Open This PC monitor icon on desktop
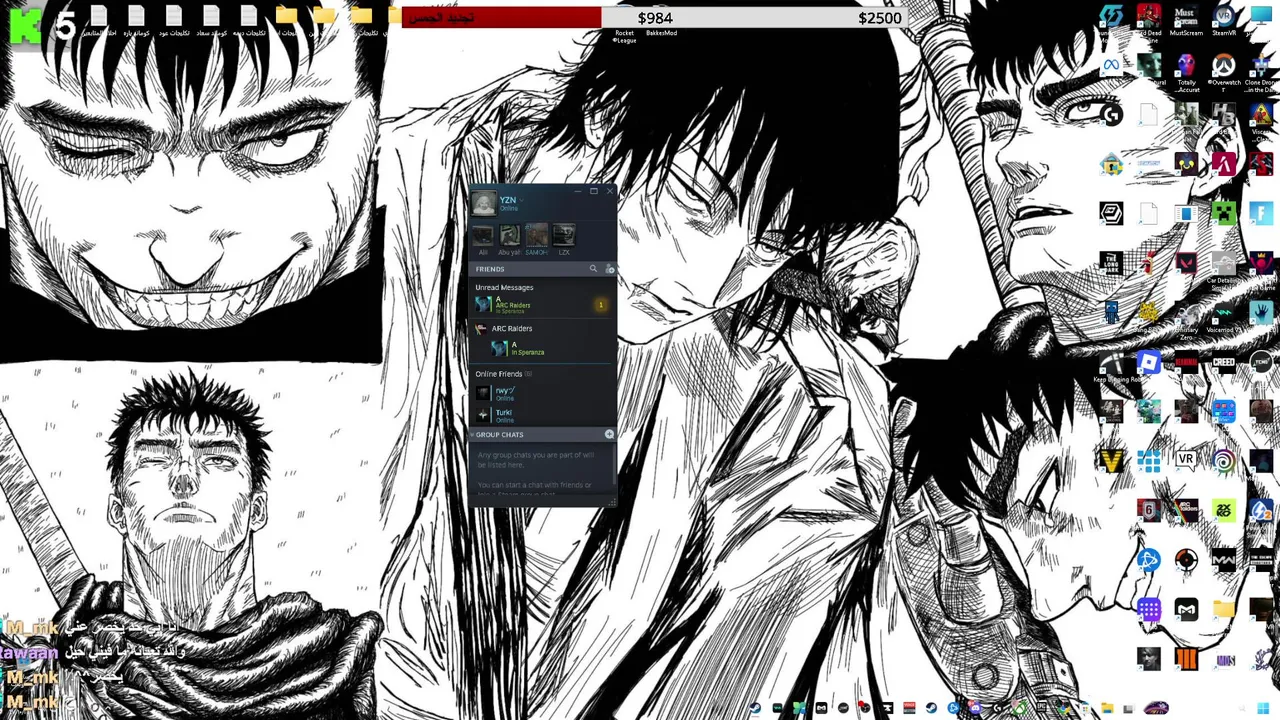 (1261, 15)
